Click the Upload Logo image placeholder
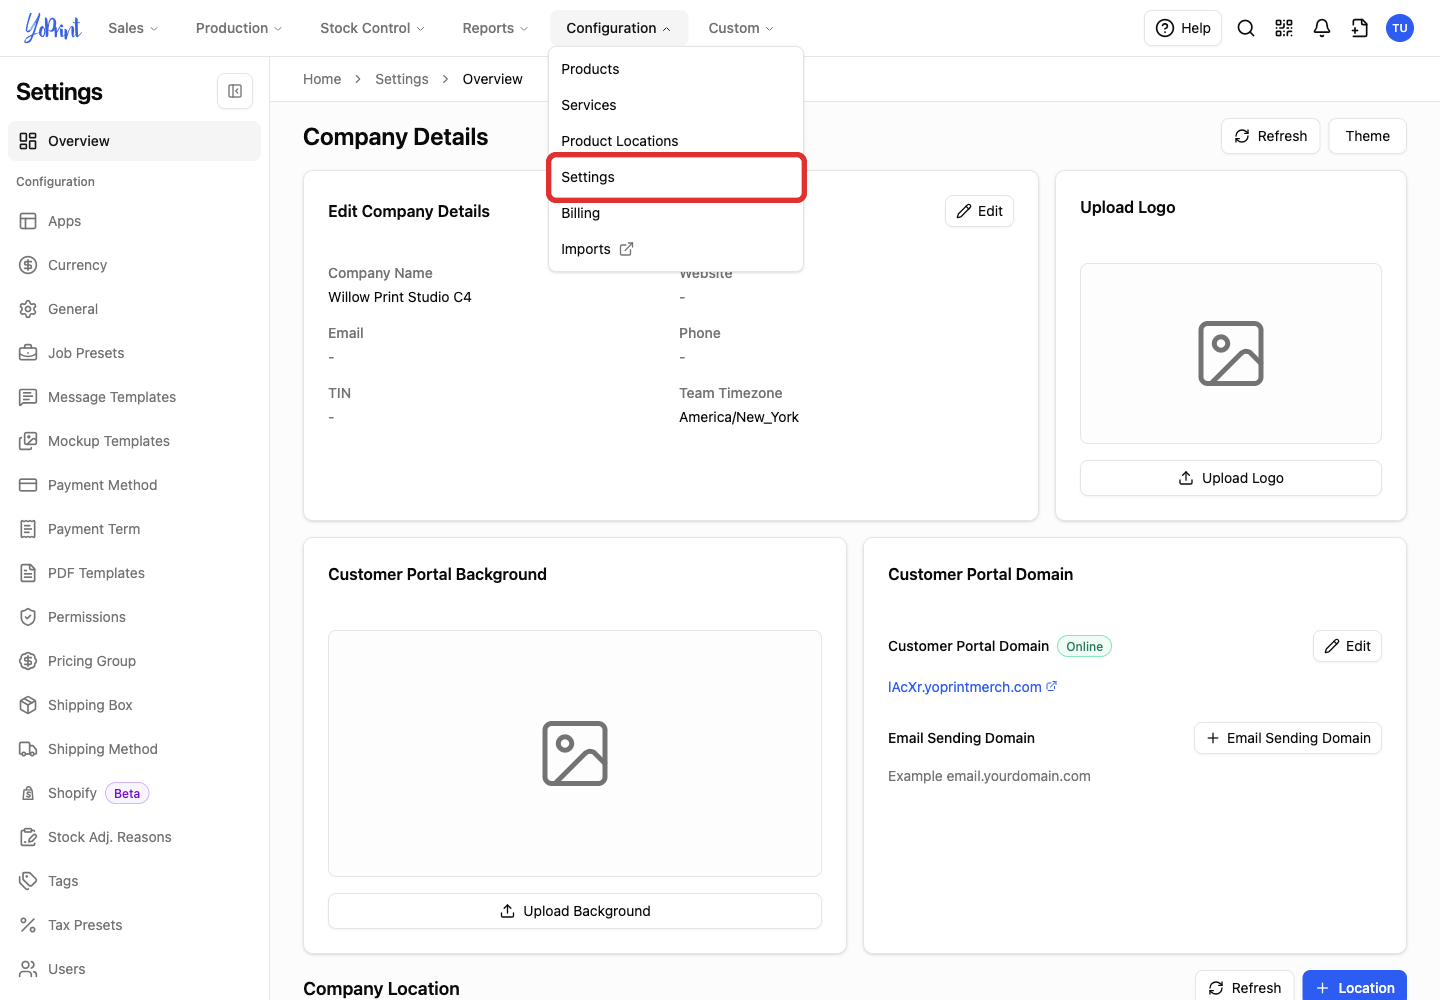Image resolution: width=1440 pixels, height=1000 pixels. (x=1231, y=353)
